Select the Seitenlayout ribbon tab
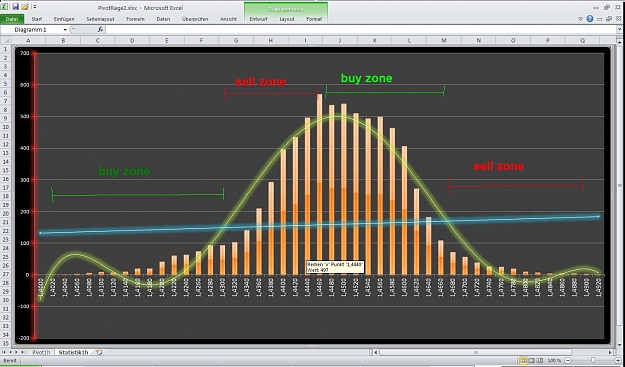 (x=100, y=19)
